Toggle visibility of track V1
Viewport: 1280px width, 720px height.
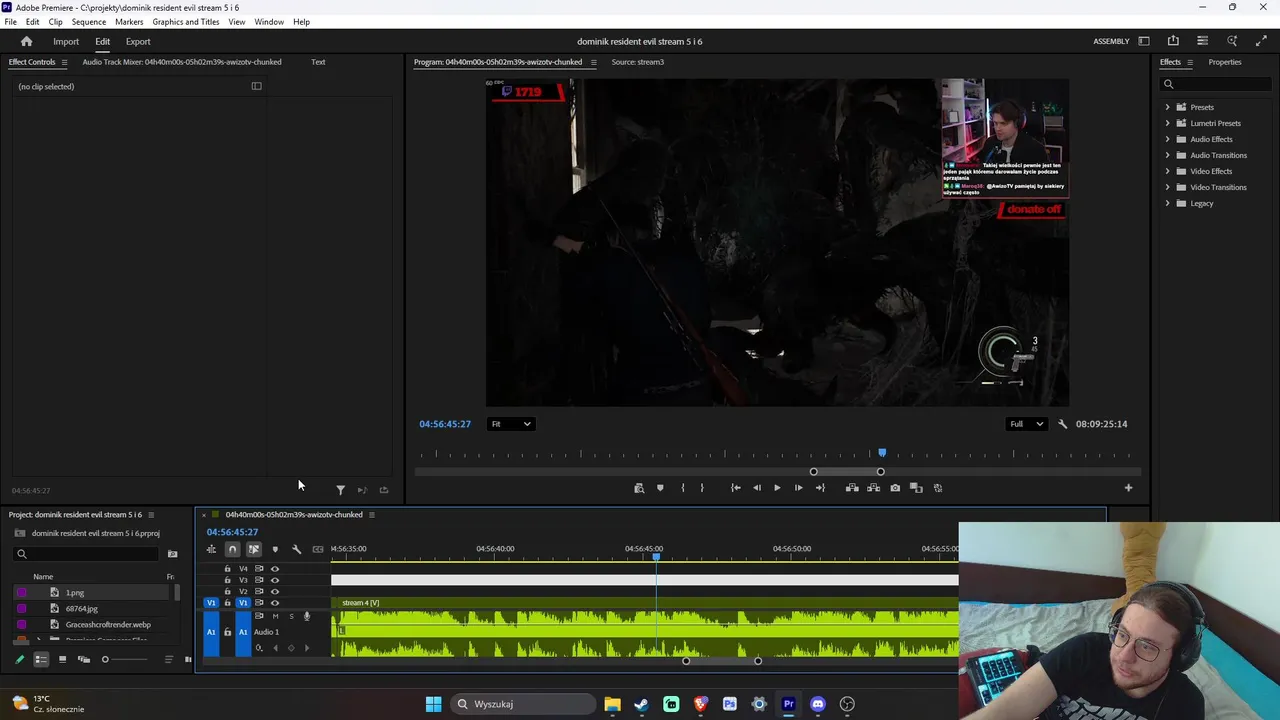pyautogui.click(x=275, y=603)
